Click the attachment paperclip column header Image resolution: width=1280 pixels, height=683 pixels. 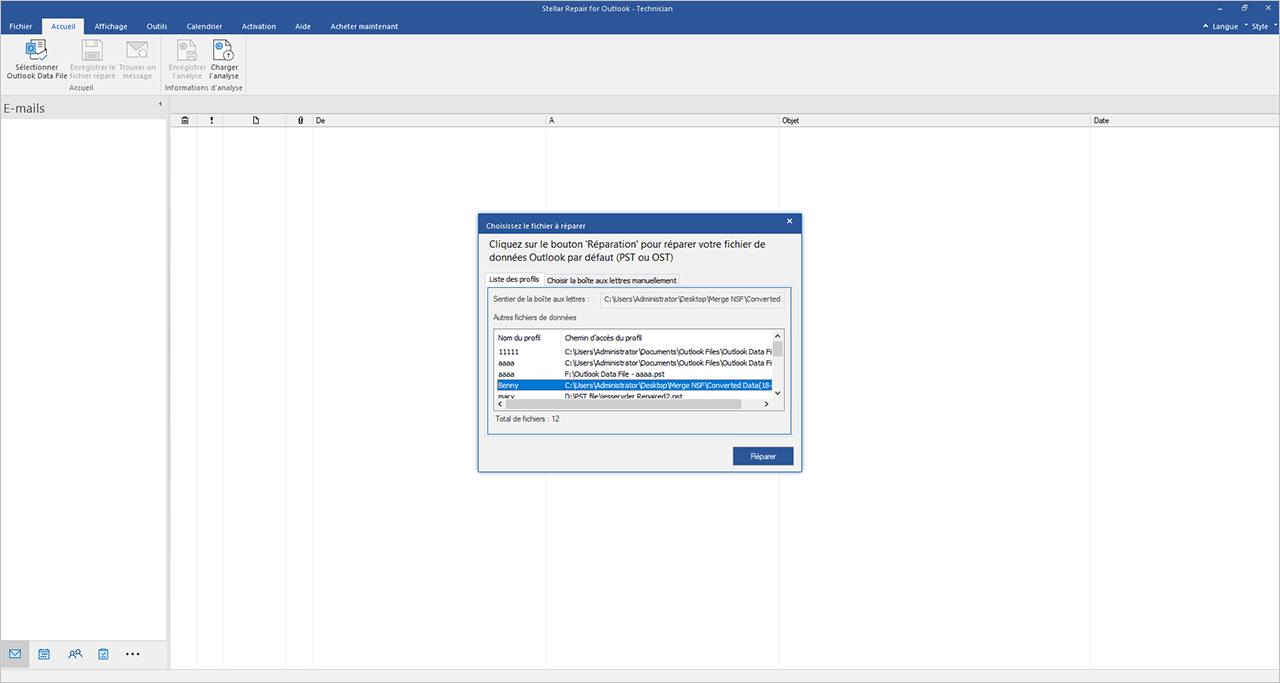(x=300, y=121)
